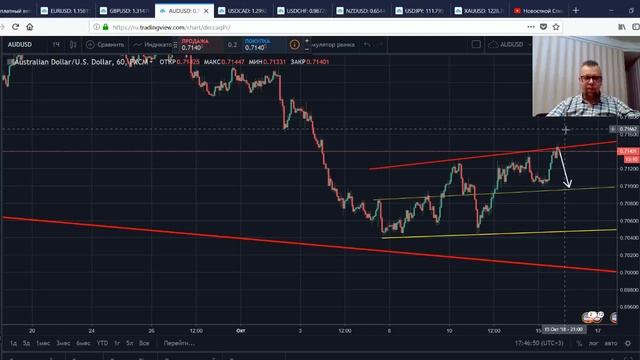Switch to the NZDUSD browser tab
Image resolution: width=640 pixels, height=360 pixels.
pos(361,11)
